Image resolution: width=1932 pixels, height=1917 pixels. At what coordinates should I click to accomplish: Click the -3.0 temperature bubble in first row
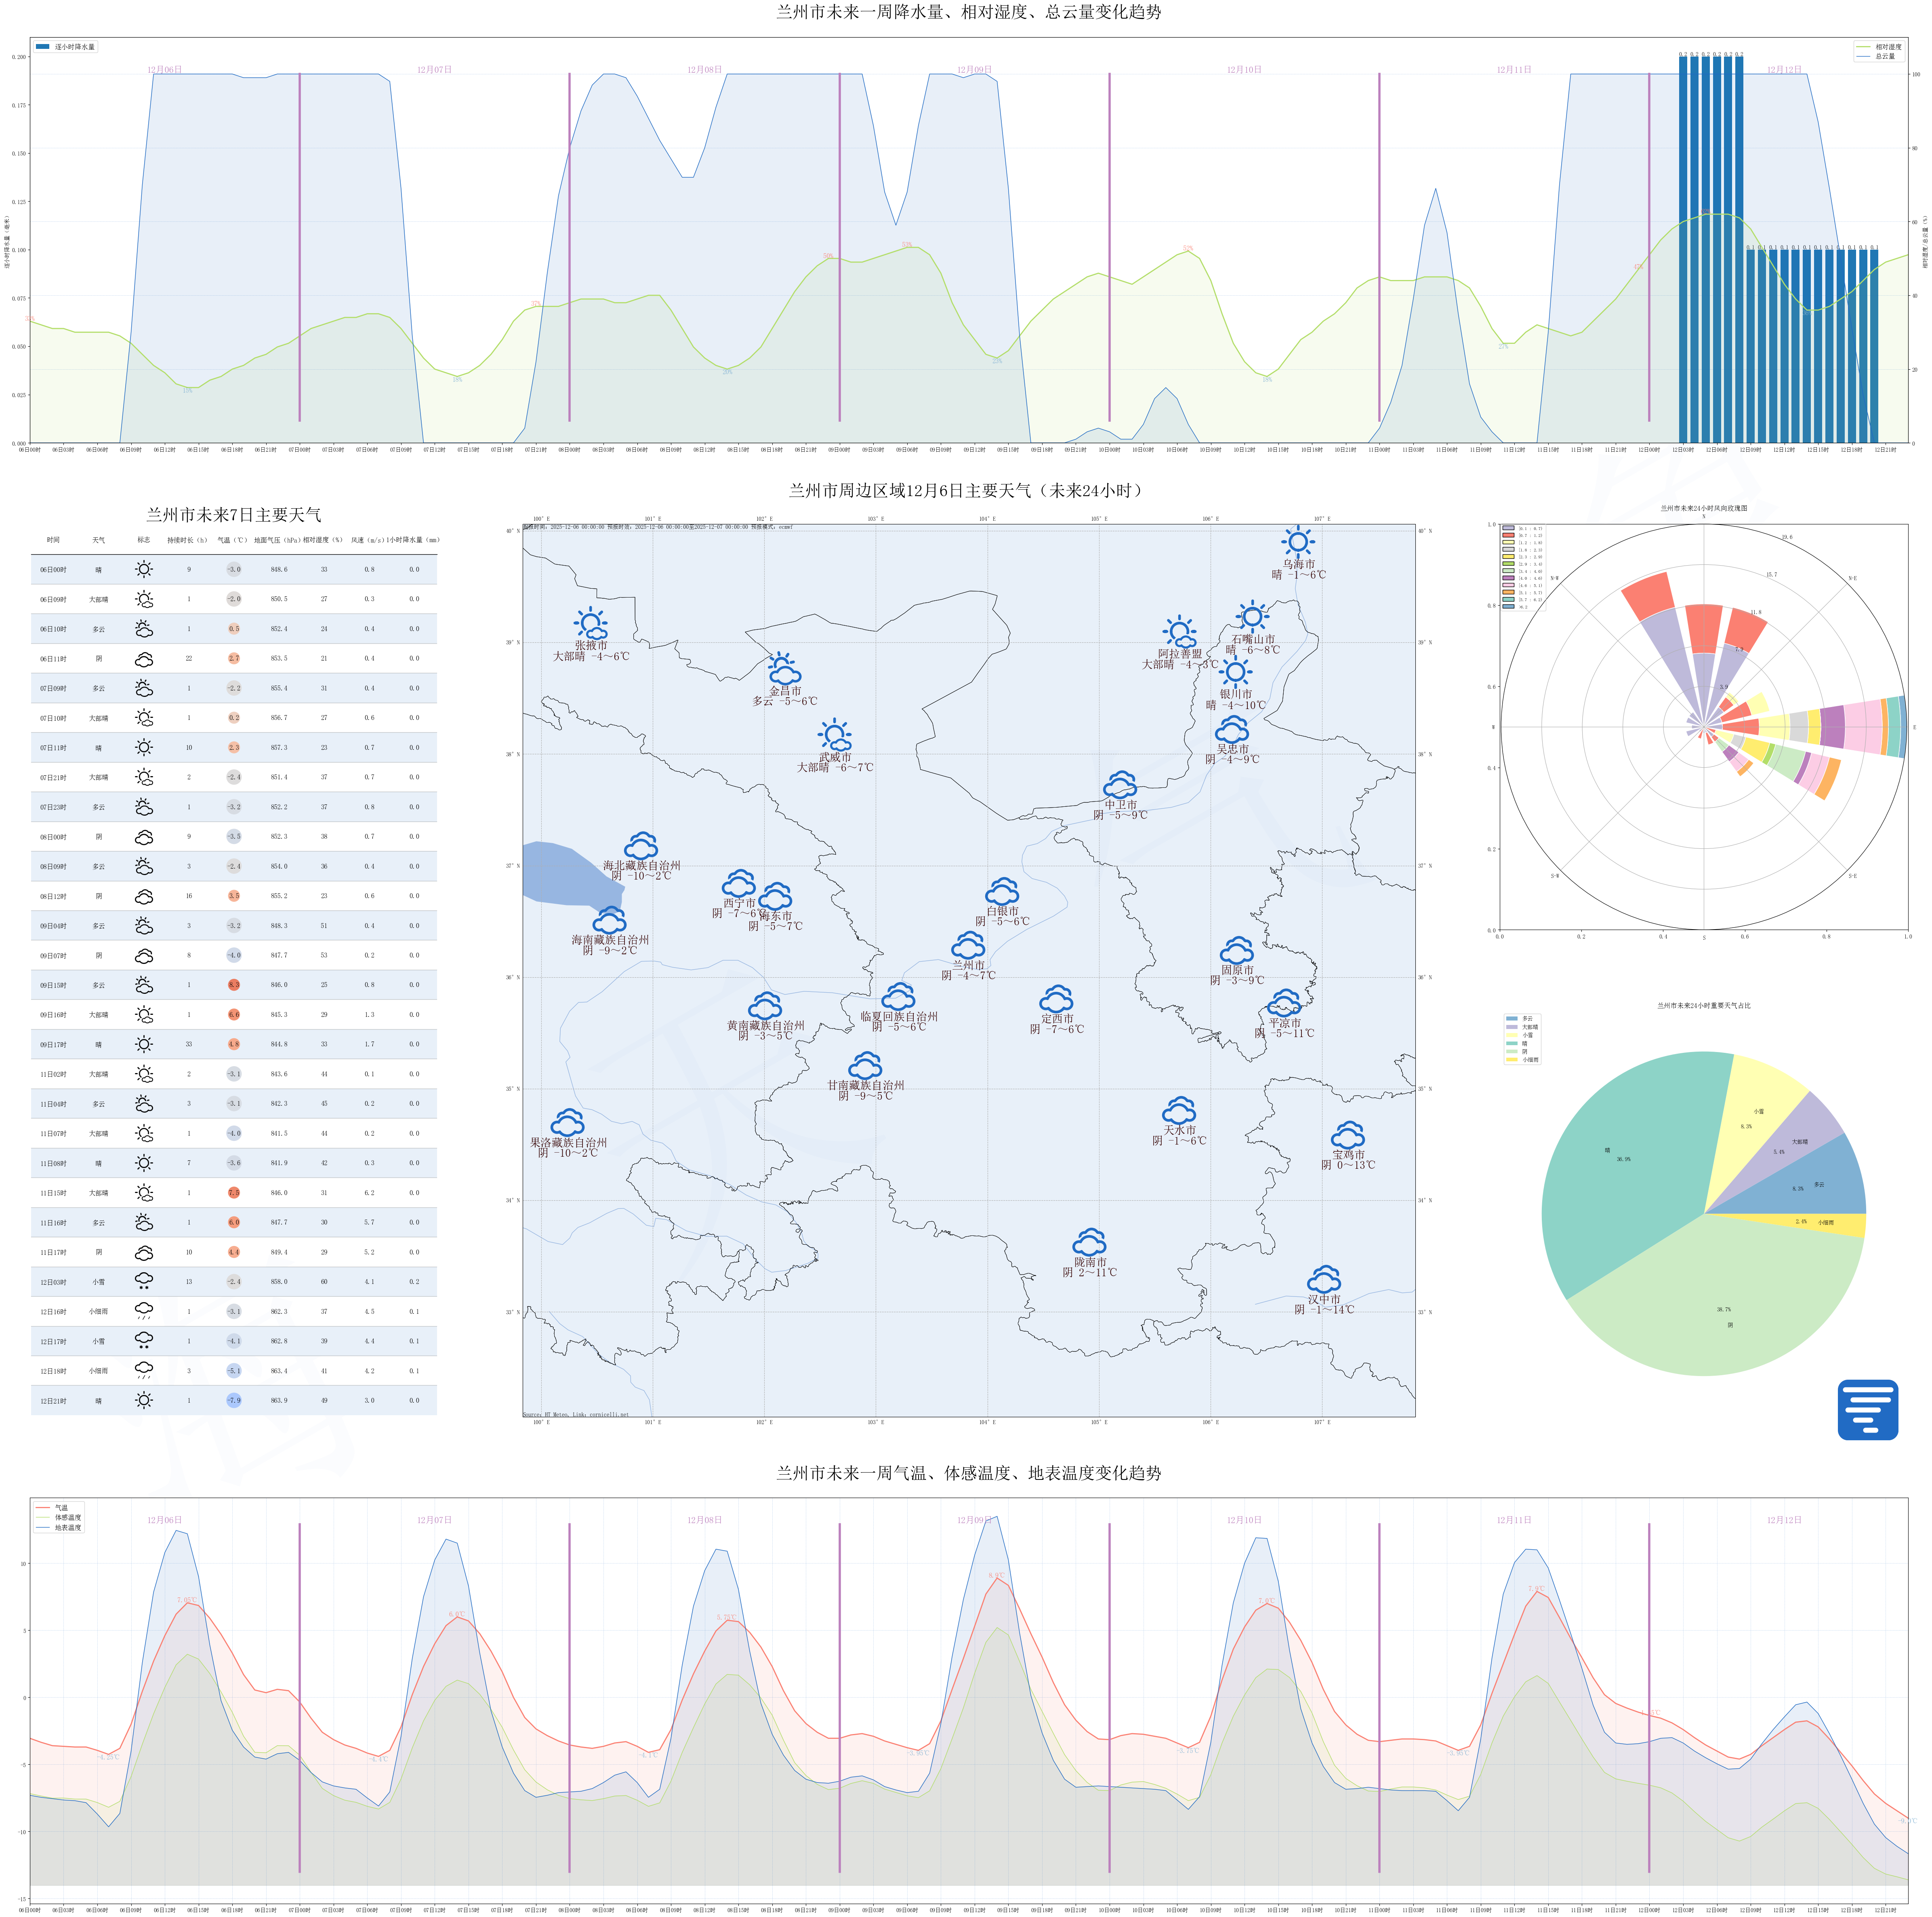233,569
